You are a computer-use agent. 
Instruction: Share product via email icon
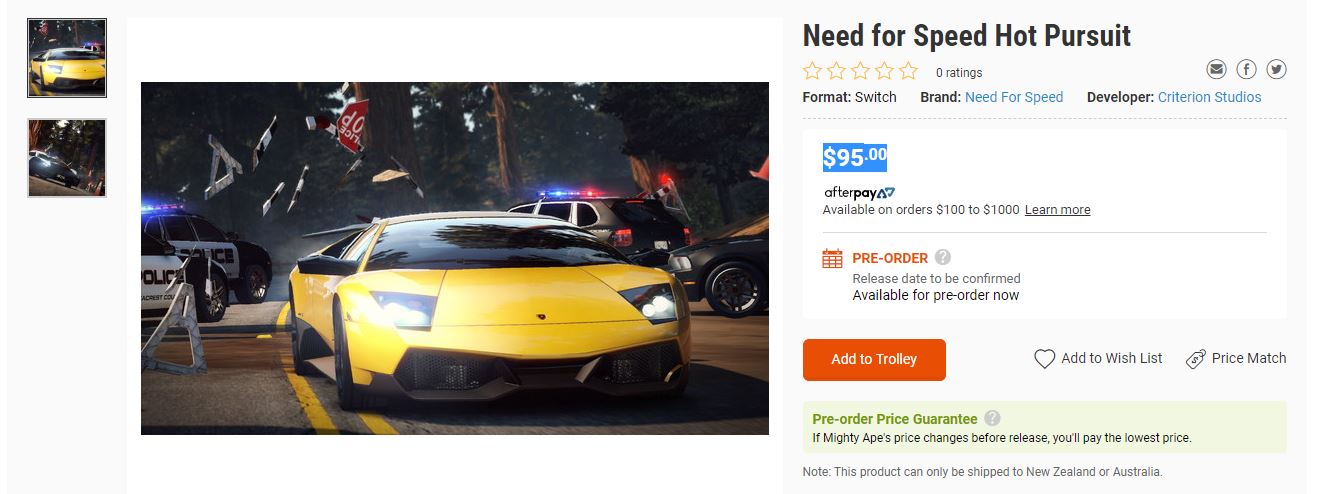pos(1216,69)
